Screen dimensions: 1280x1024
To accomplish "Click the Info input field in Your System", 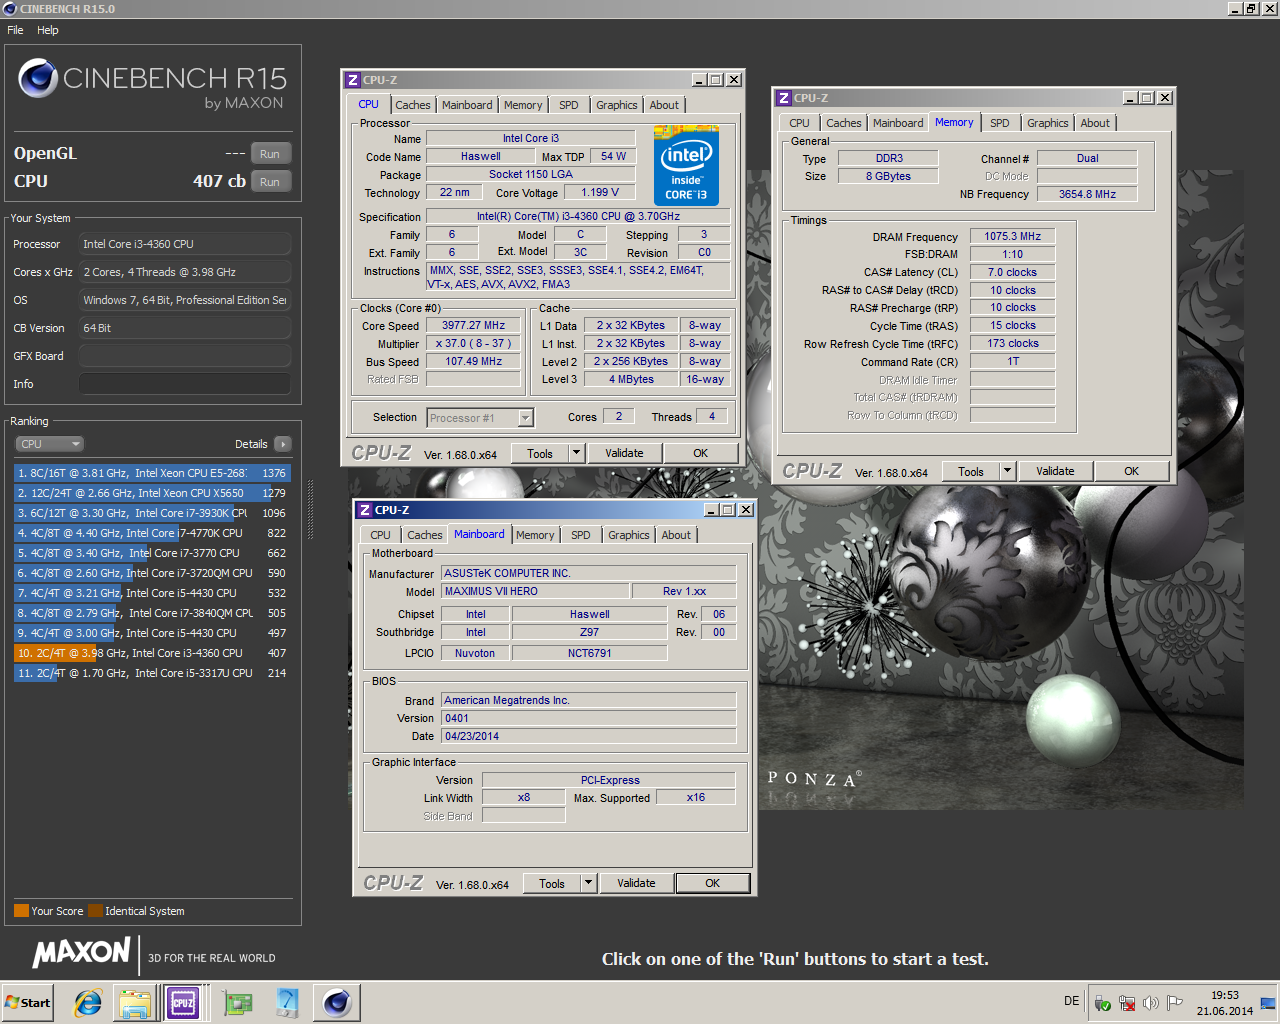I will coord(185,384).
